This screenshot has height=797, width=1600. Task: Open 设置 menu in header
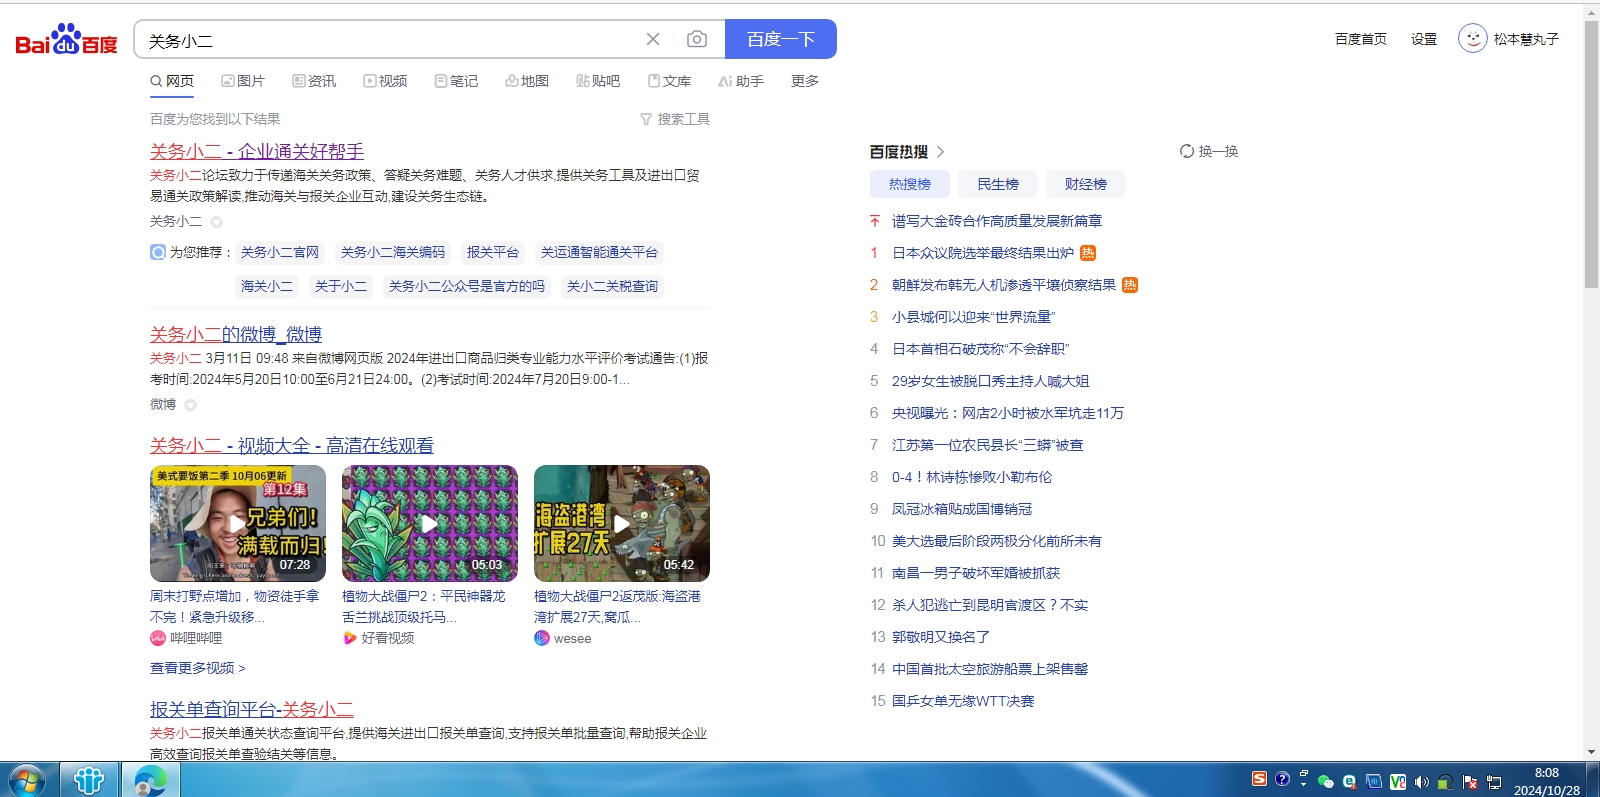(1424, 39)
